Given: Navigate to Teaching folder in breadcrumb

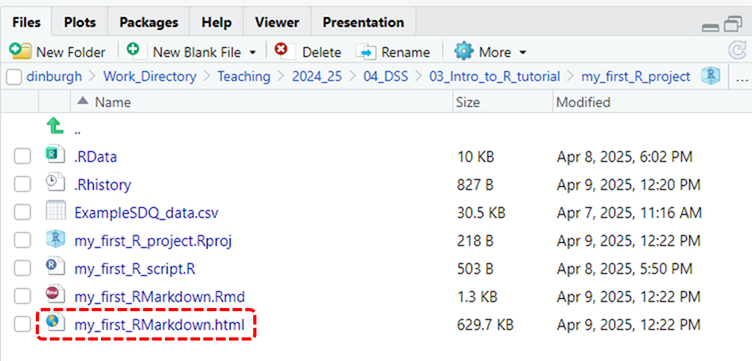Looking at the screenshot, I should pos(244,77).
